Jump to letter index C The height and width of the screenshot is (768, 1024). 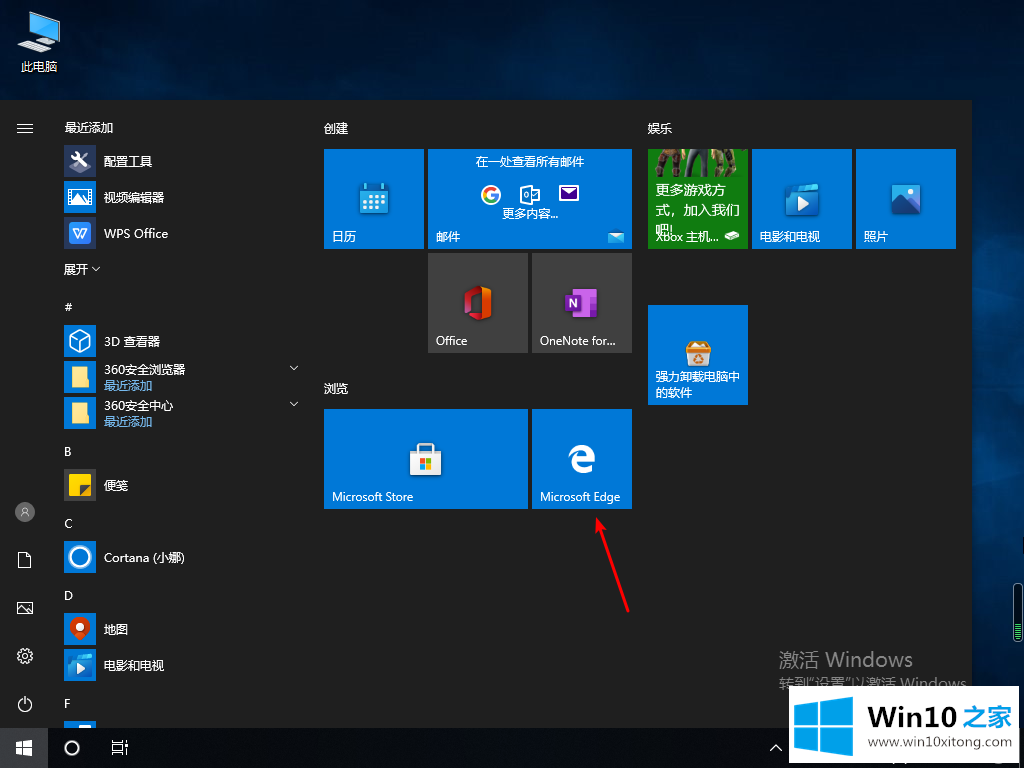68,524
